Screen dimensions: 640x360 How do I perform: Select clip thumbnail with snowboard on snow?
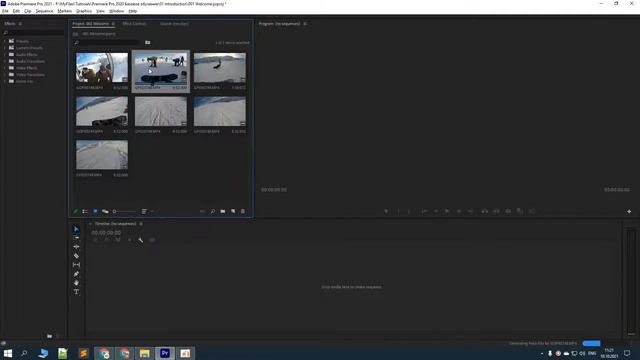click(x=161, y=68)
